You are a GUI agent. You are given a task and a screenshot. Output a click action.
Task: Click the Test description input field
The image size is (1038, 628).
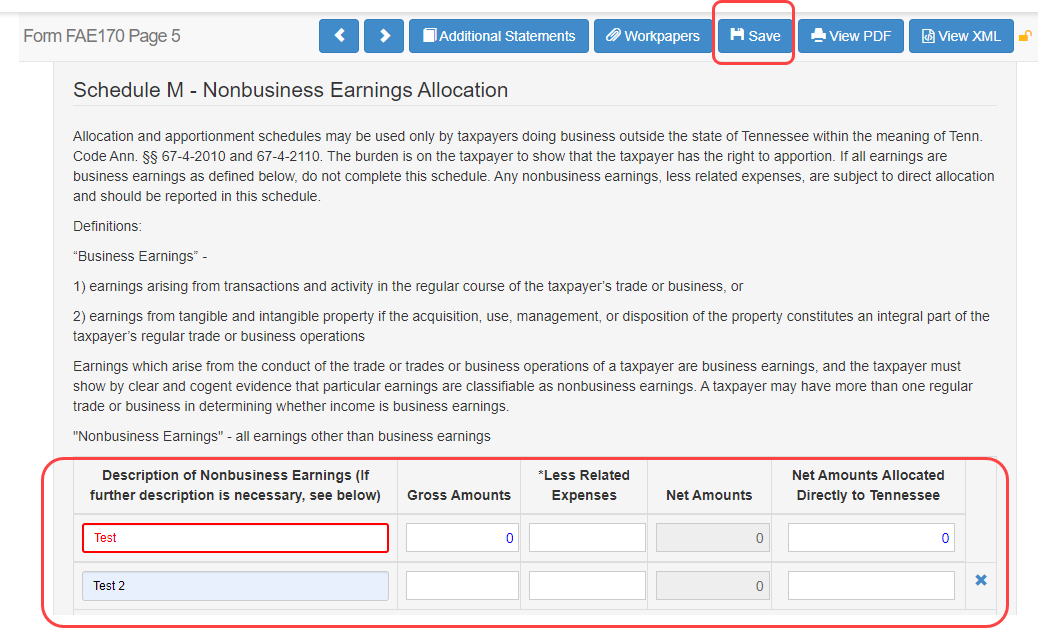235,538
